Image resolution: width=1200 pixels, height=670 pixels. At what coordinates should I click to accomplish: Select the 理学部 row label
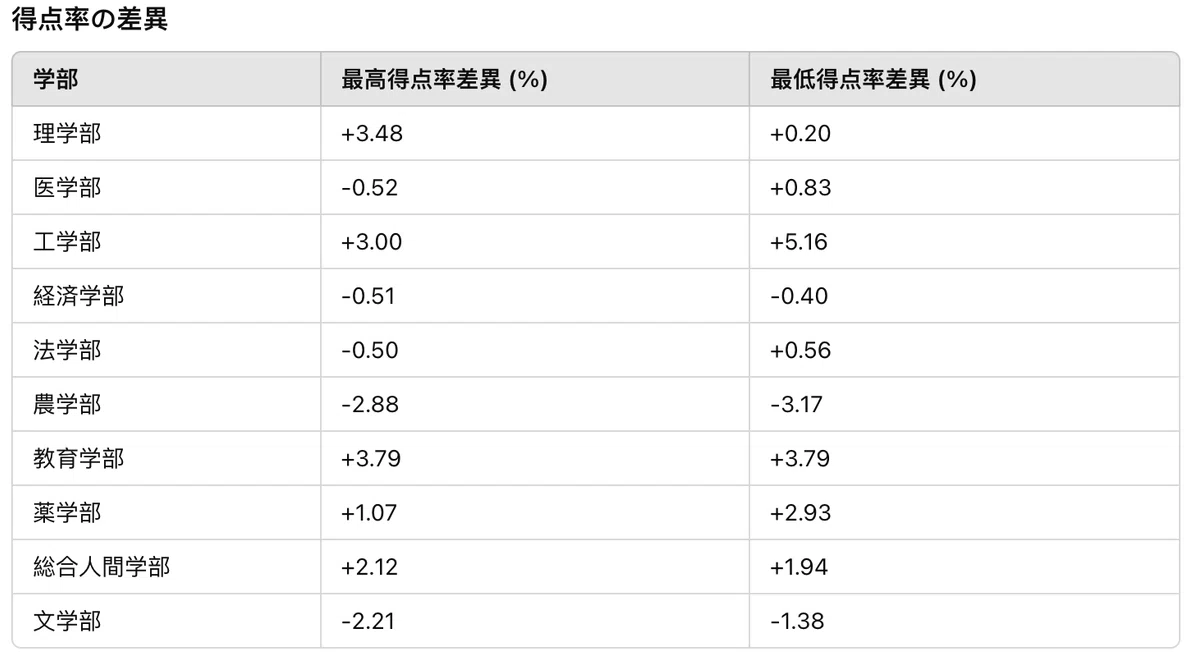pos(67,134)
